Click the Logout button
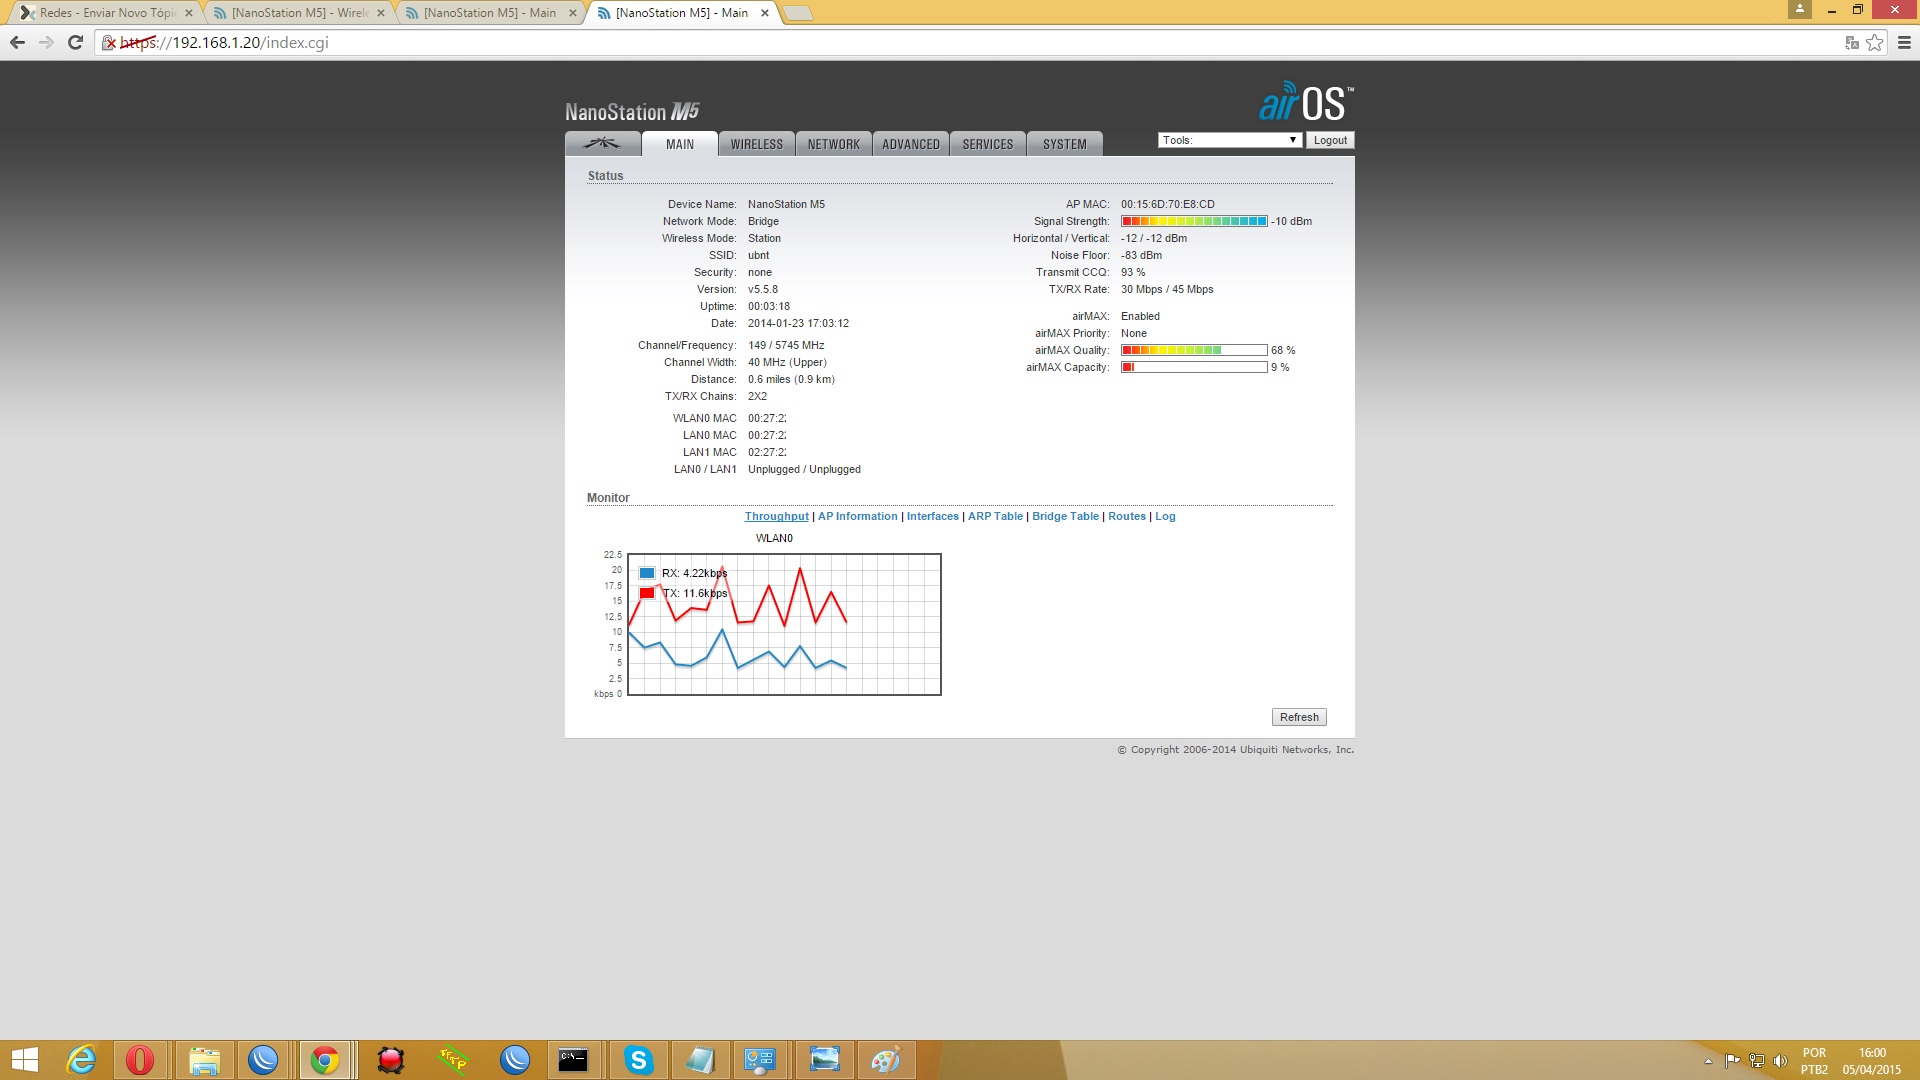Viewport: 1920px width, 1080px height. pyautogui.click(x=1329, y=140)
